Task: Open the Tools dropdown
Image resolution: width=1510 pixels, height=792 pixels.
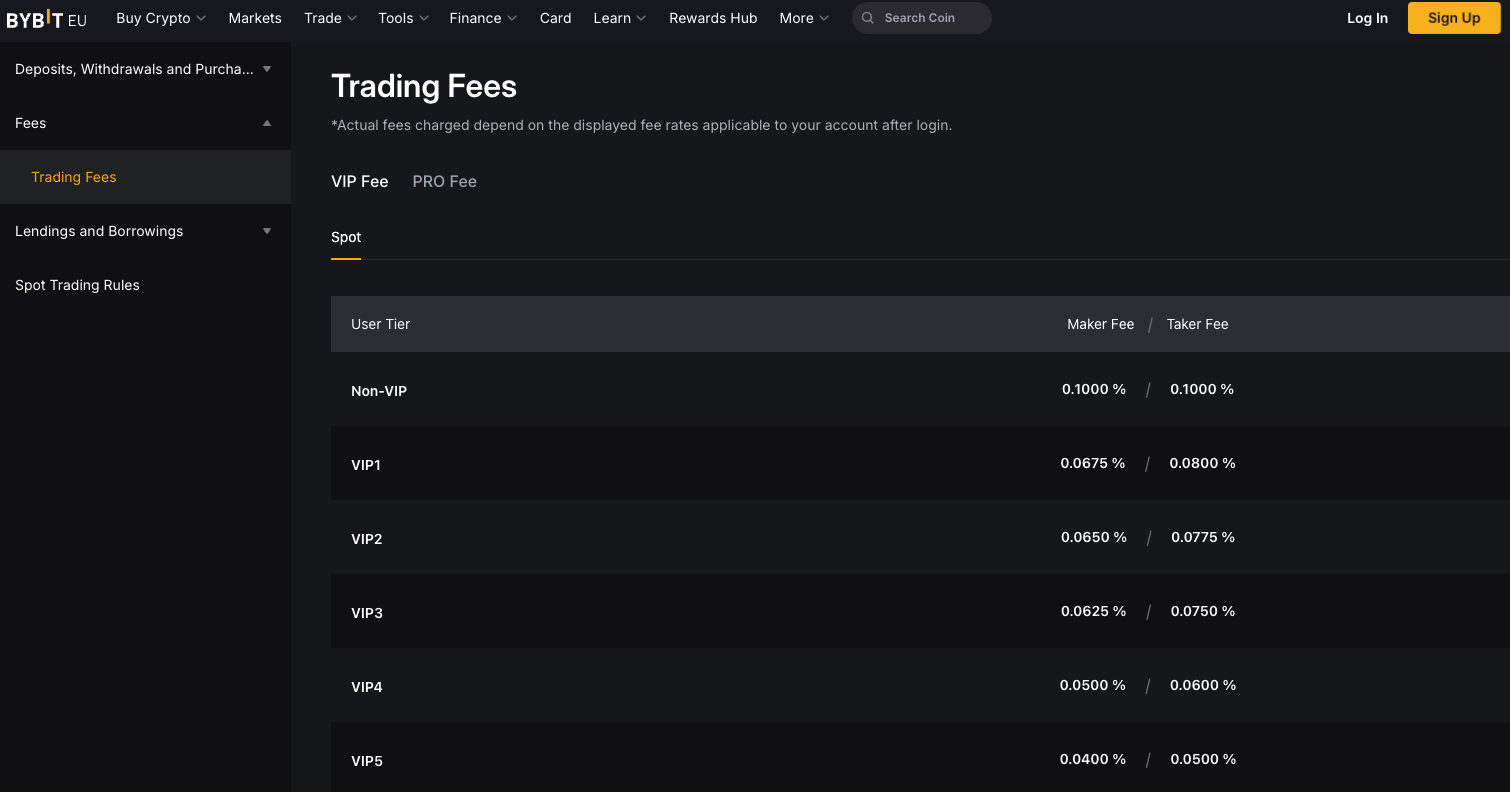Action: pyautogui.click(x=403, y=18)
